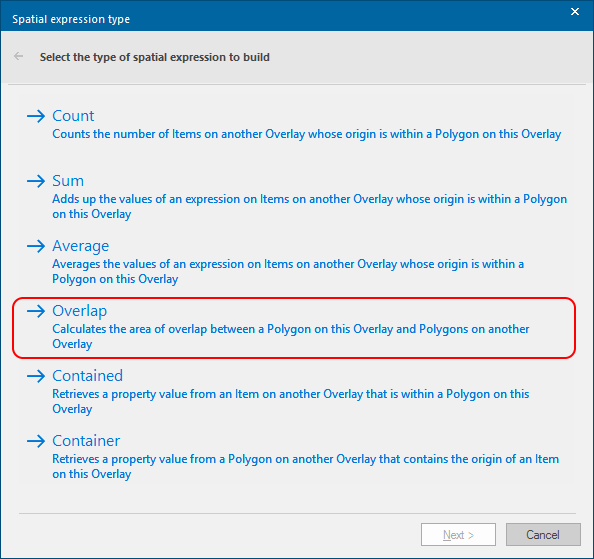Click the Overlap area calculation description
Viewport: 594px width, 559px height.
(291, 336)
